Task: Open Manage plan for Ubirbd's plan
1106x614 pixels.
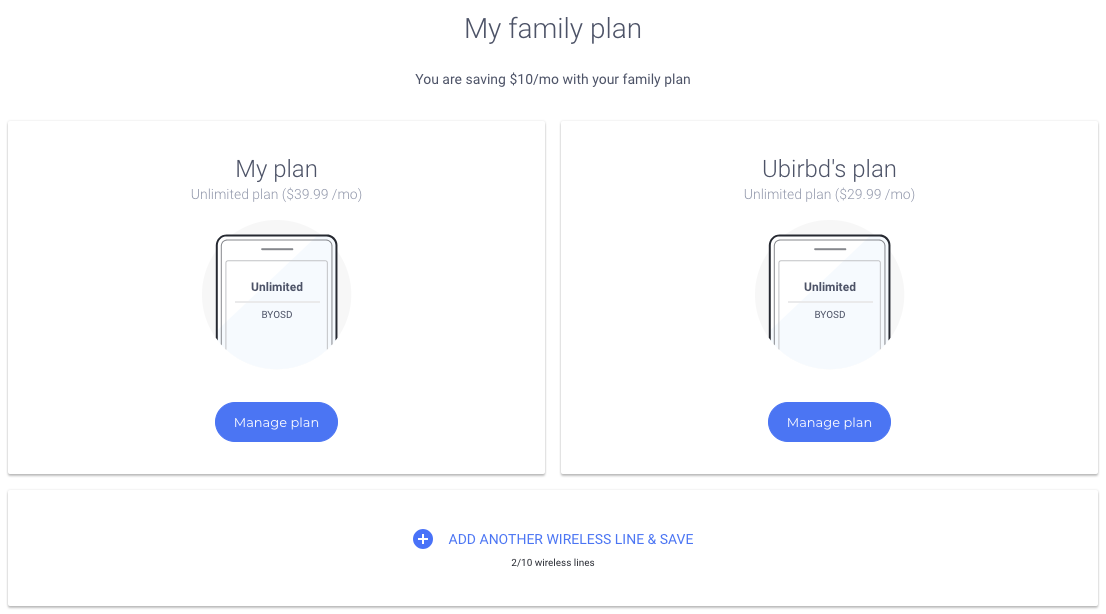Action: pos(829,422)
